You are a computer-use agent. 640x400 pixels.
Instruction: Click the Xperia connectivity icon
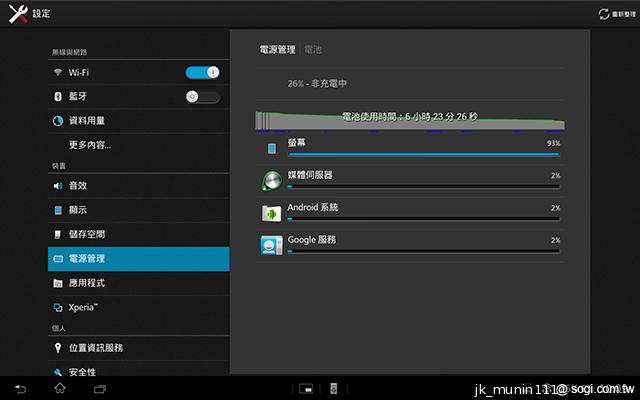click(58, 308)
